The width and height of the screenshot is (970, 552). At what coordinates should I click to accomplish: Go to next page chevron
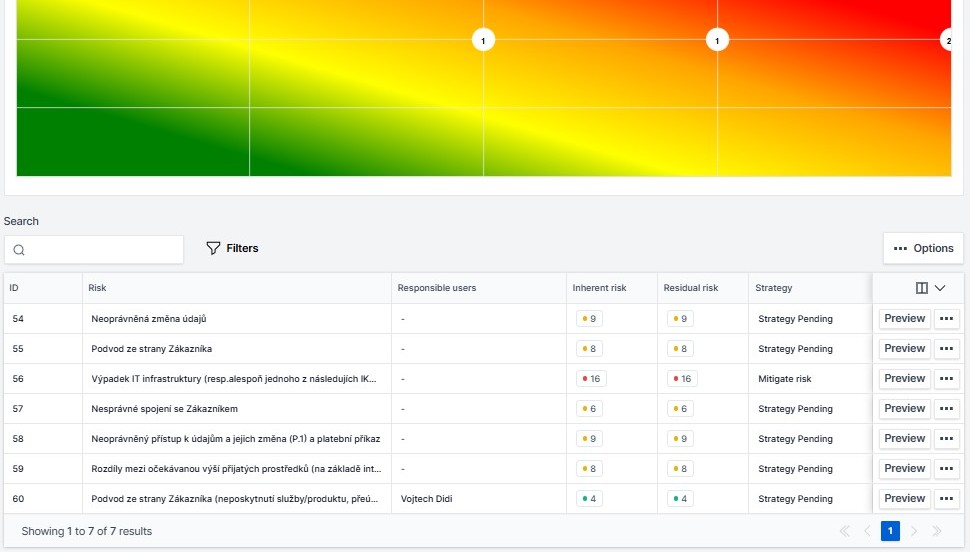pos(914,531)
